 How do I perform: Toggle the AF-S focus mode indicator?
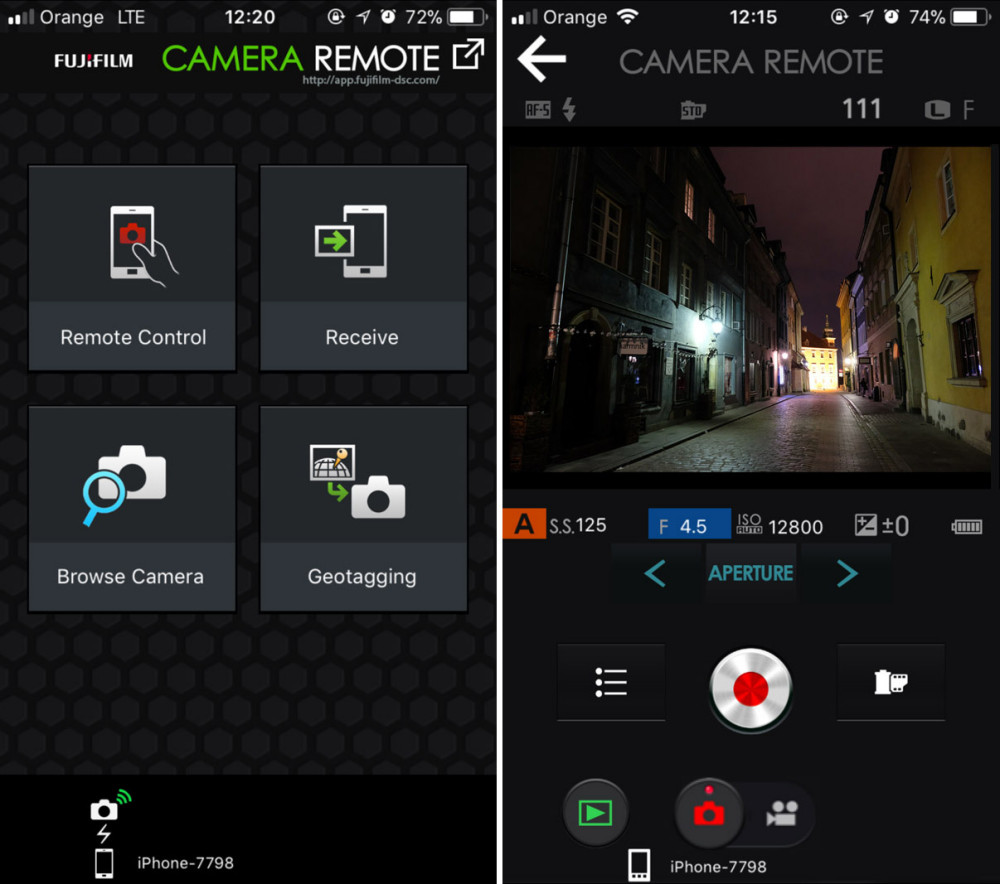pyautogui.click(x=538, y=110)
